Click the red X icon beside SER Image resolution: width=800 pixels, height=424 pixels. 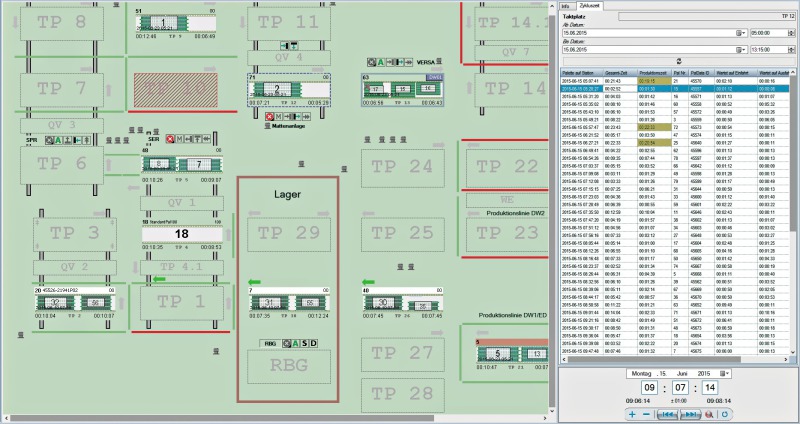[x=170, y=139]
